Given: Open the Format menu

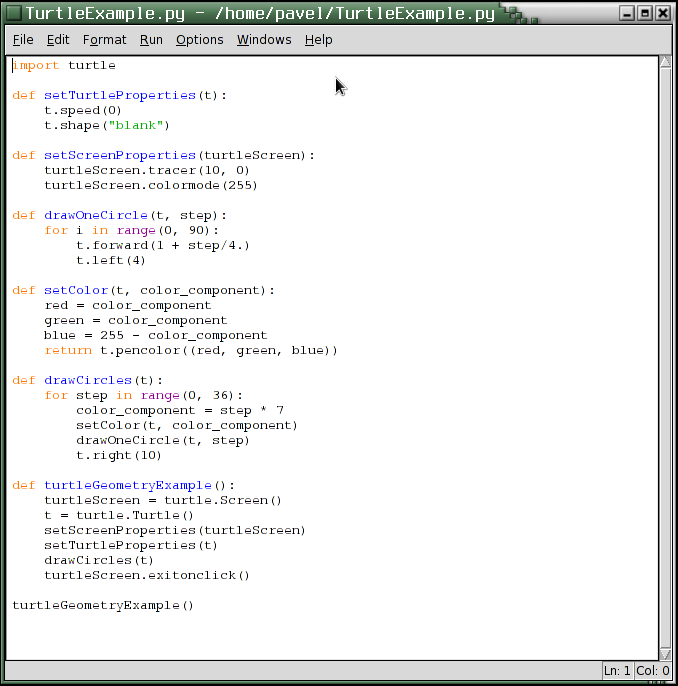Looking at the screenshot, I should [104, 40].
